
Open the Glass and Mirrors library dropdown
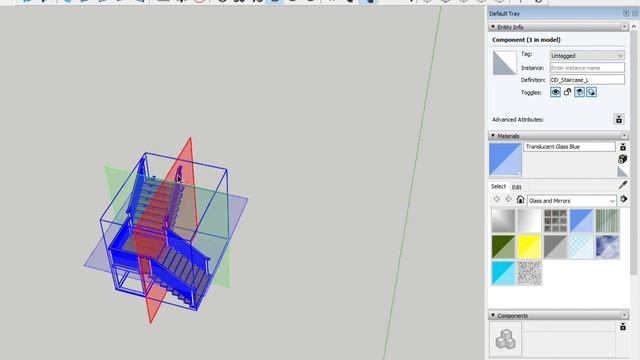click(x=571, y=201)
